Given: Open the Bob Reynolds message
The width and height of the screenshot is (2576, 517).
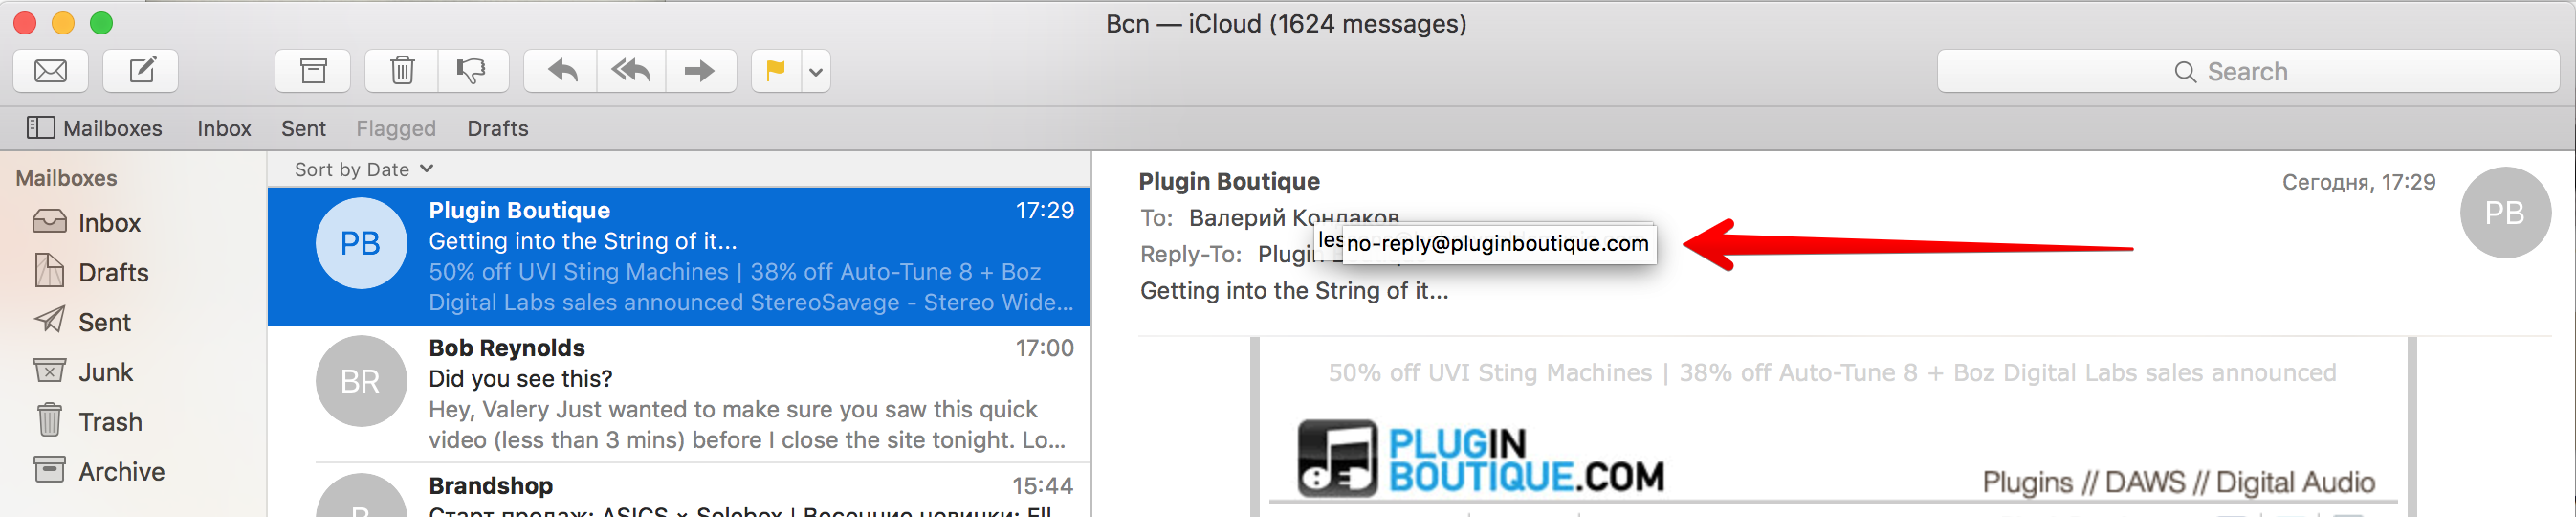Looking at the screenshot, I should coord(679,394).
